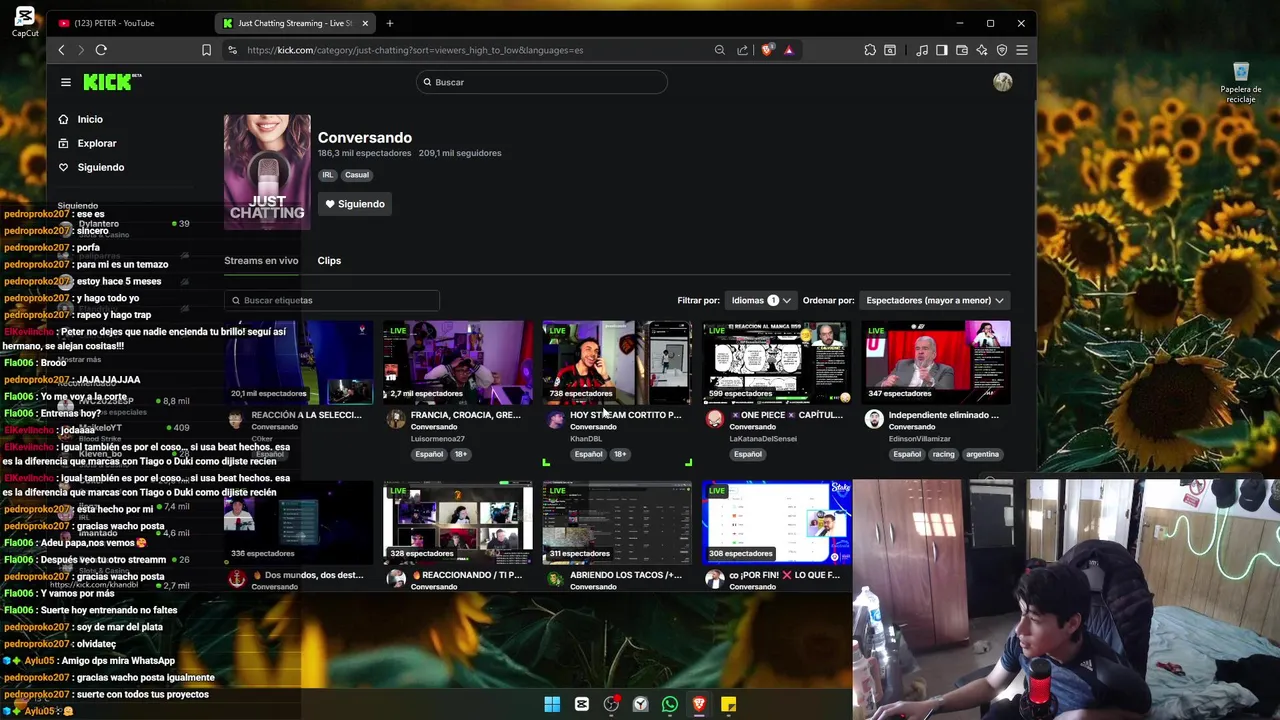The width and height of the screenshot is (1280, 720).
Task: Select the IRL category tag
Action: [327, 175]
